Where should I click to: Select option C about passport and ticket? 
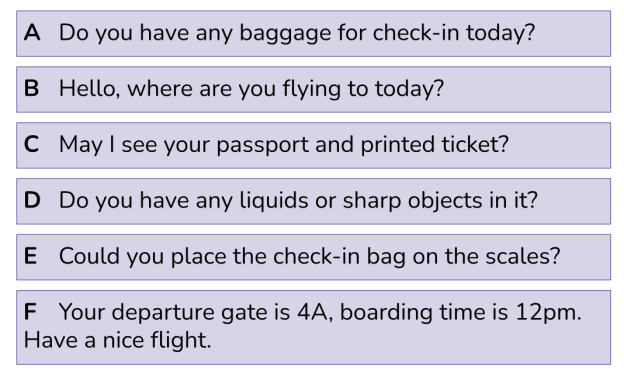pos(313,145)
